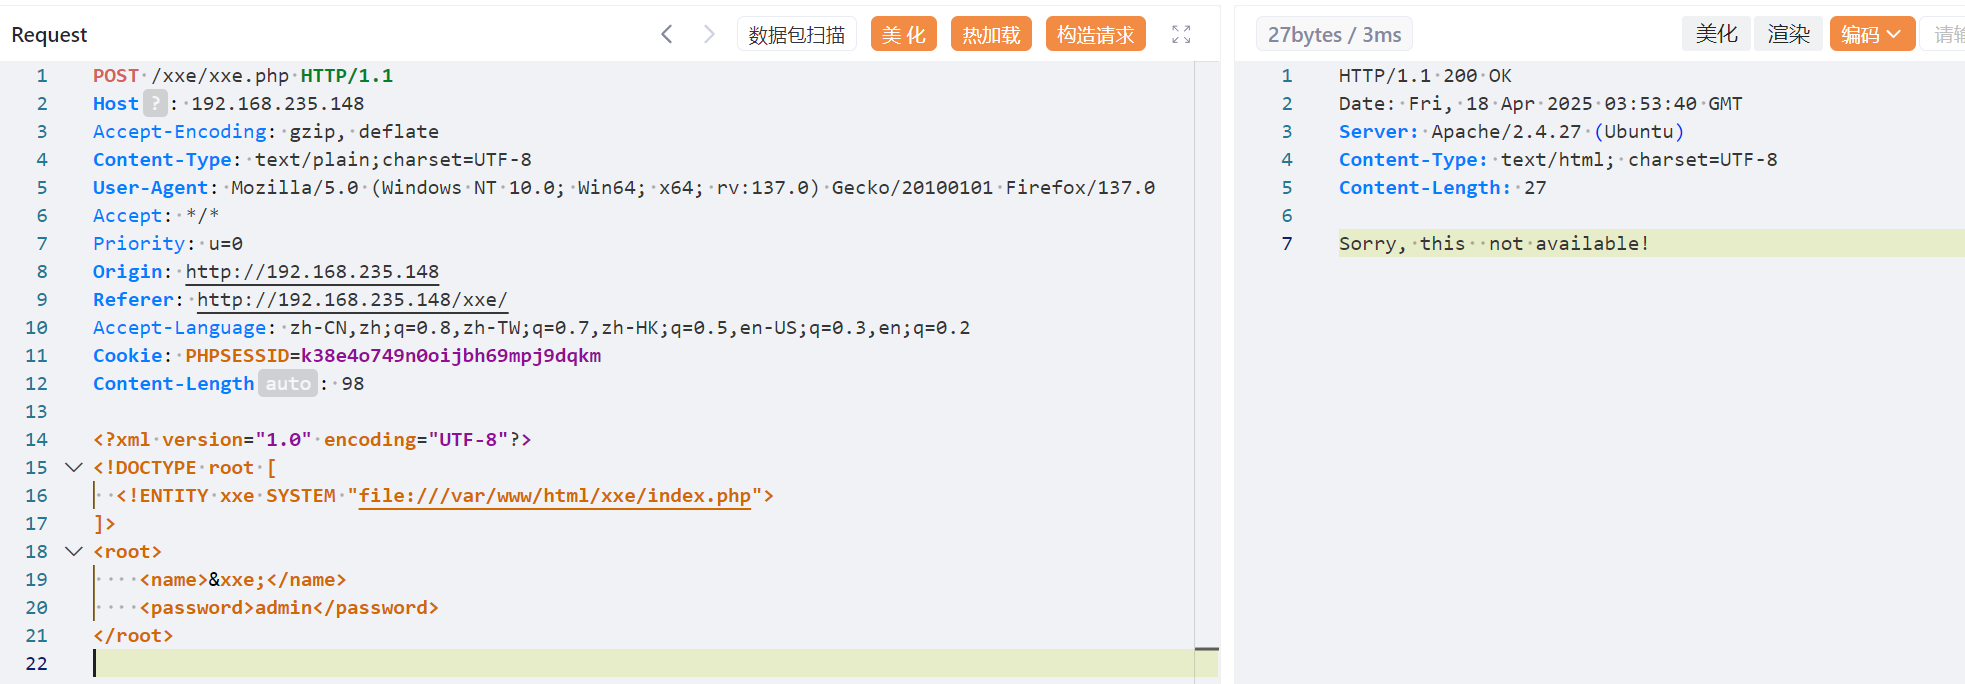This screenshot has height=684, width=1965.
Task: Click the User-Agent header name
Action: (150, 188)
